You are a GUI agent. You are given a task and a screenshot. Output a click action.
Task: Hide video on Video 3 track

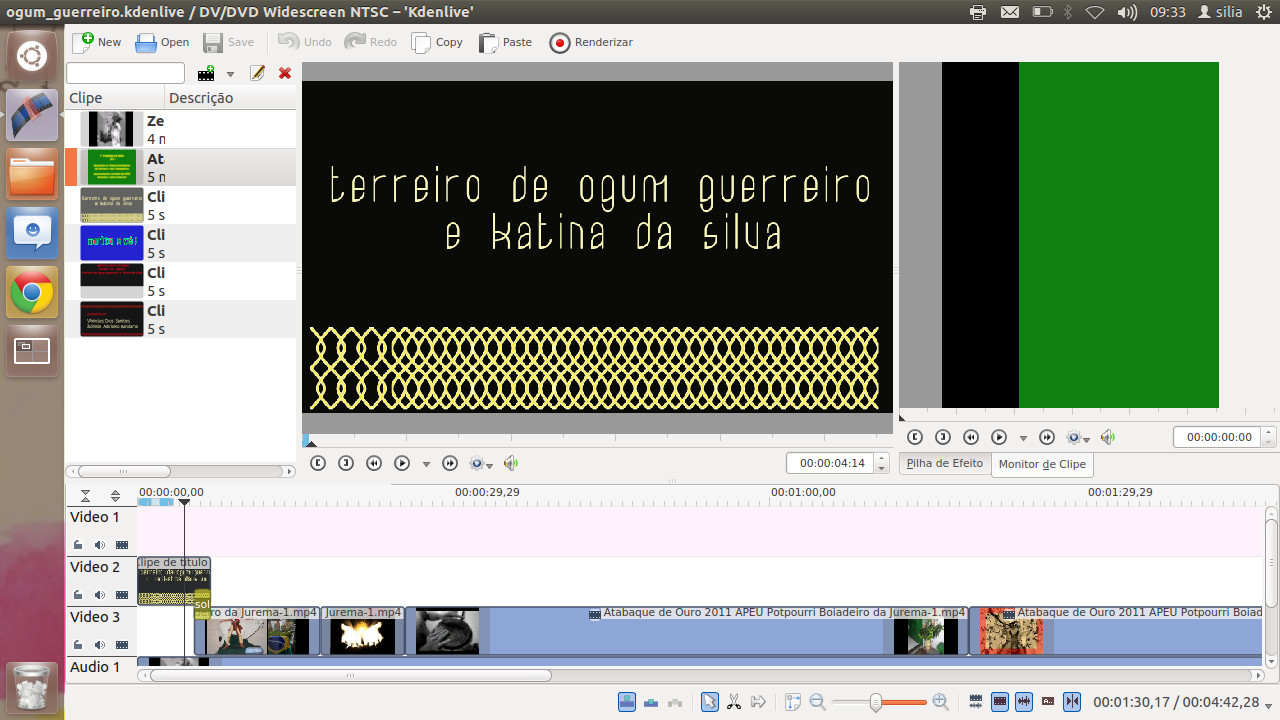122,645
